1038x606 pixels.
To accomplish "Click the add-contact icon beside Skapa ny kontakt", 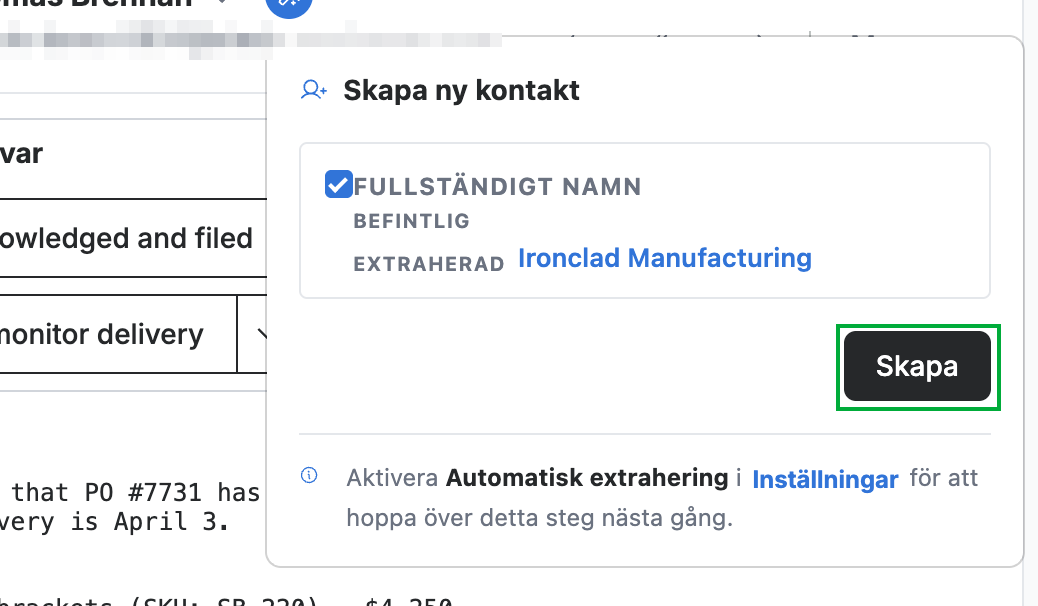I will click(x=314, y=89).
